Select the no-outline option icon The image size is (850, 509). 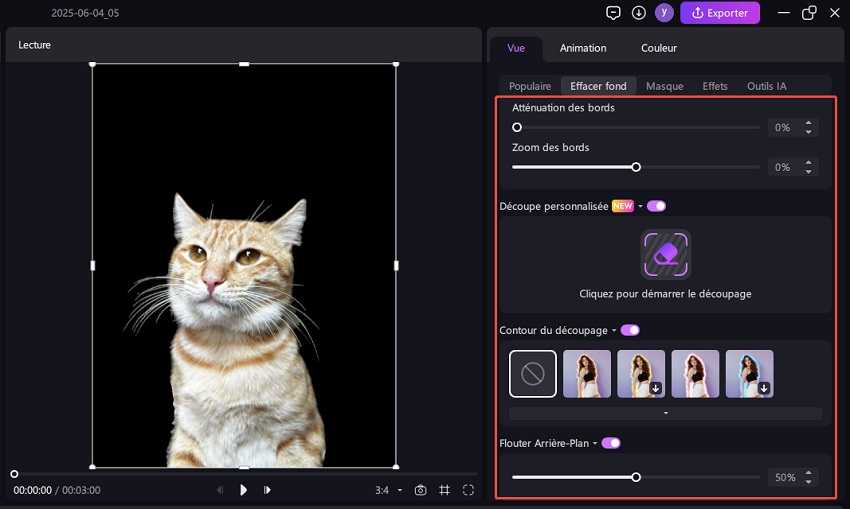tap(532, 374)
